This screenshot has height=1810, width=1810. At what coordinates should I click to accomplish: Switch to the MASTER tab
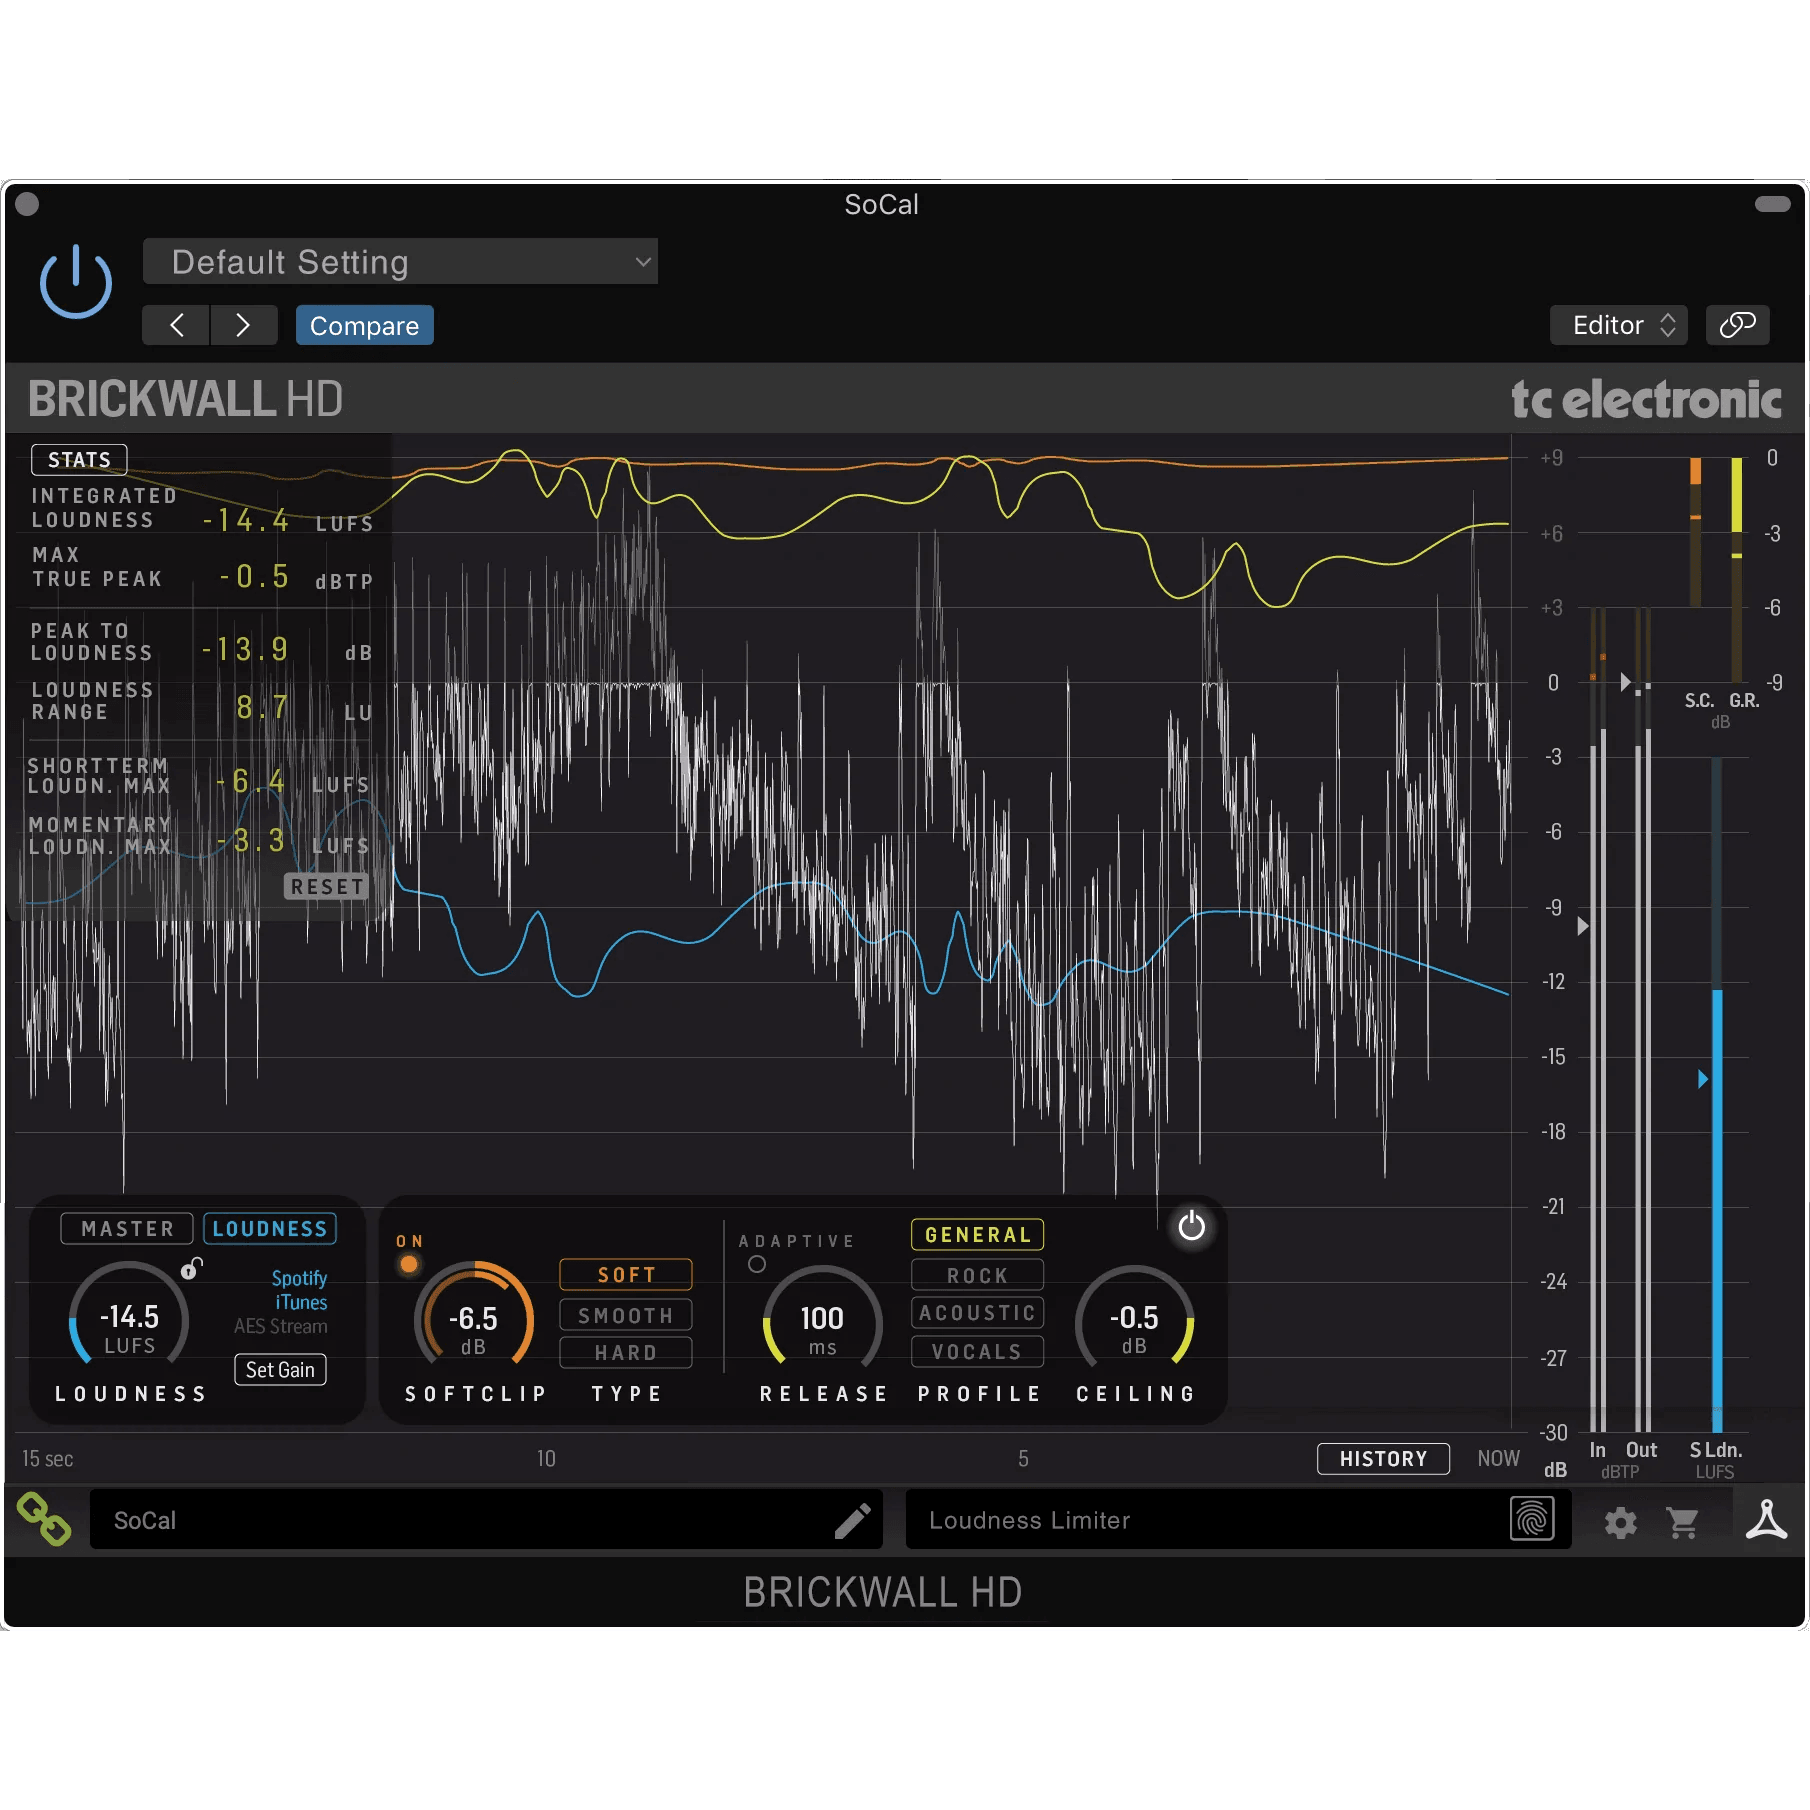126,1228
